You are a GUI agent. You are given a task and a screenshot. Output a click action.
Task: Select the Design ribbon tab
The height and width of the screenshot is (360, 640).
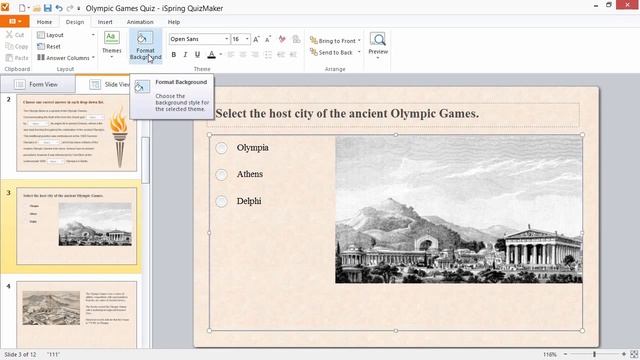tap(75, 22)
